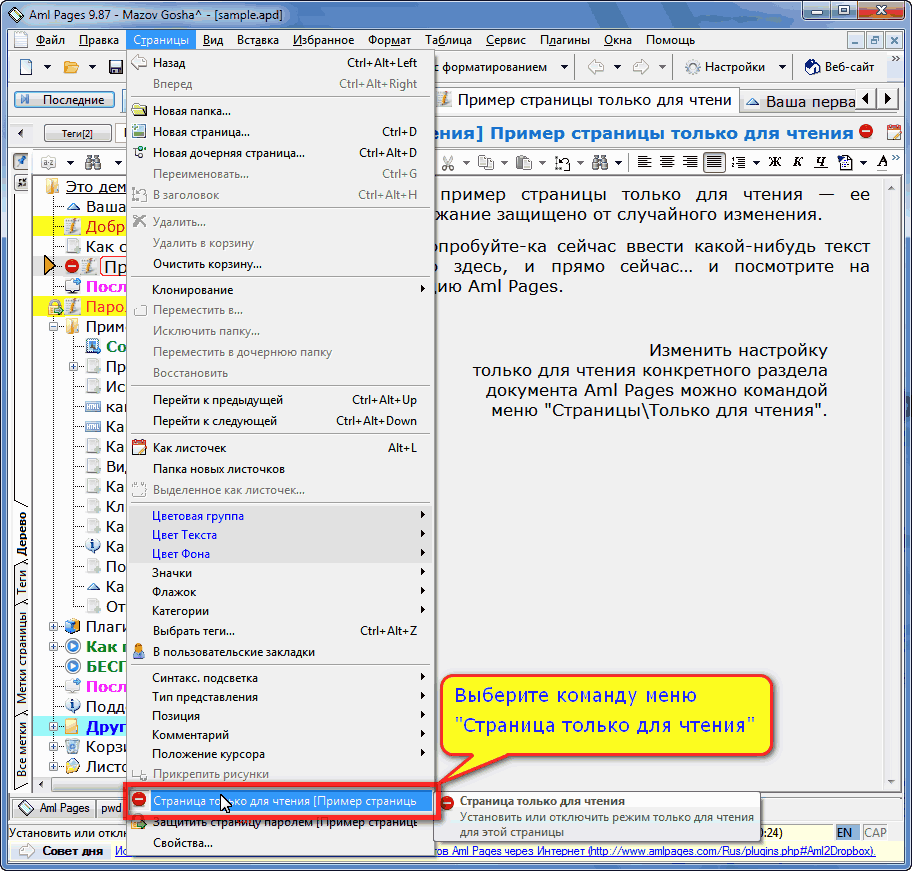Click the Aml Pages bottom document tab
Screen dimensions: 912x871
click(56, 808)
